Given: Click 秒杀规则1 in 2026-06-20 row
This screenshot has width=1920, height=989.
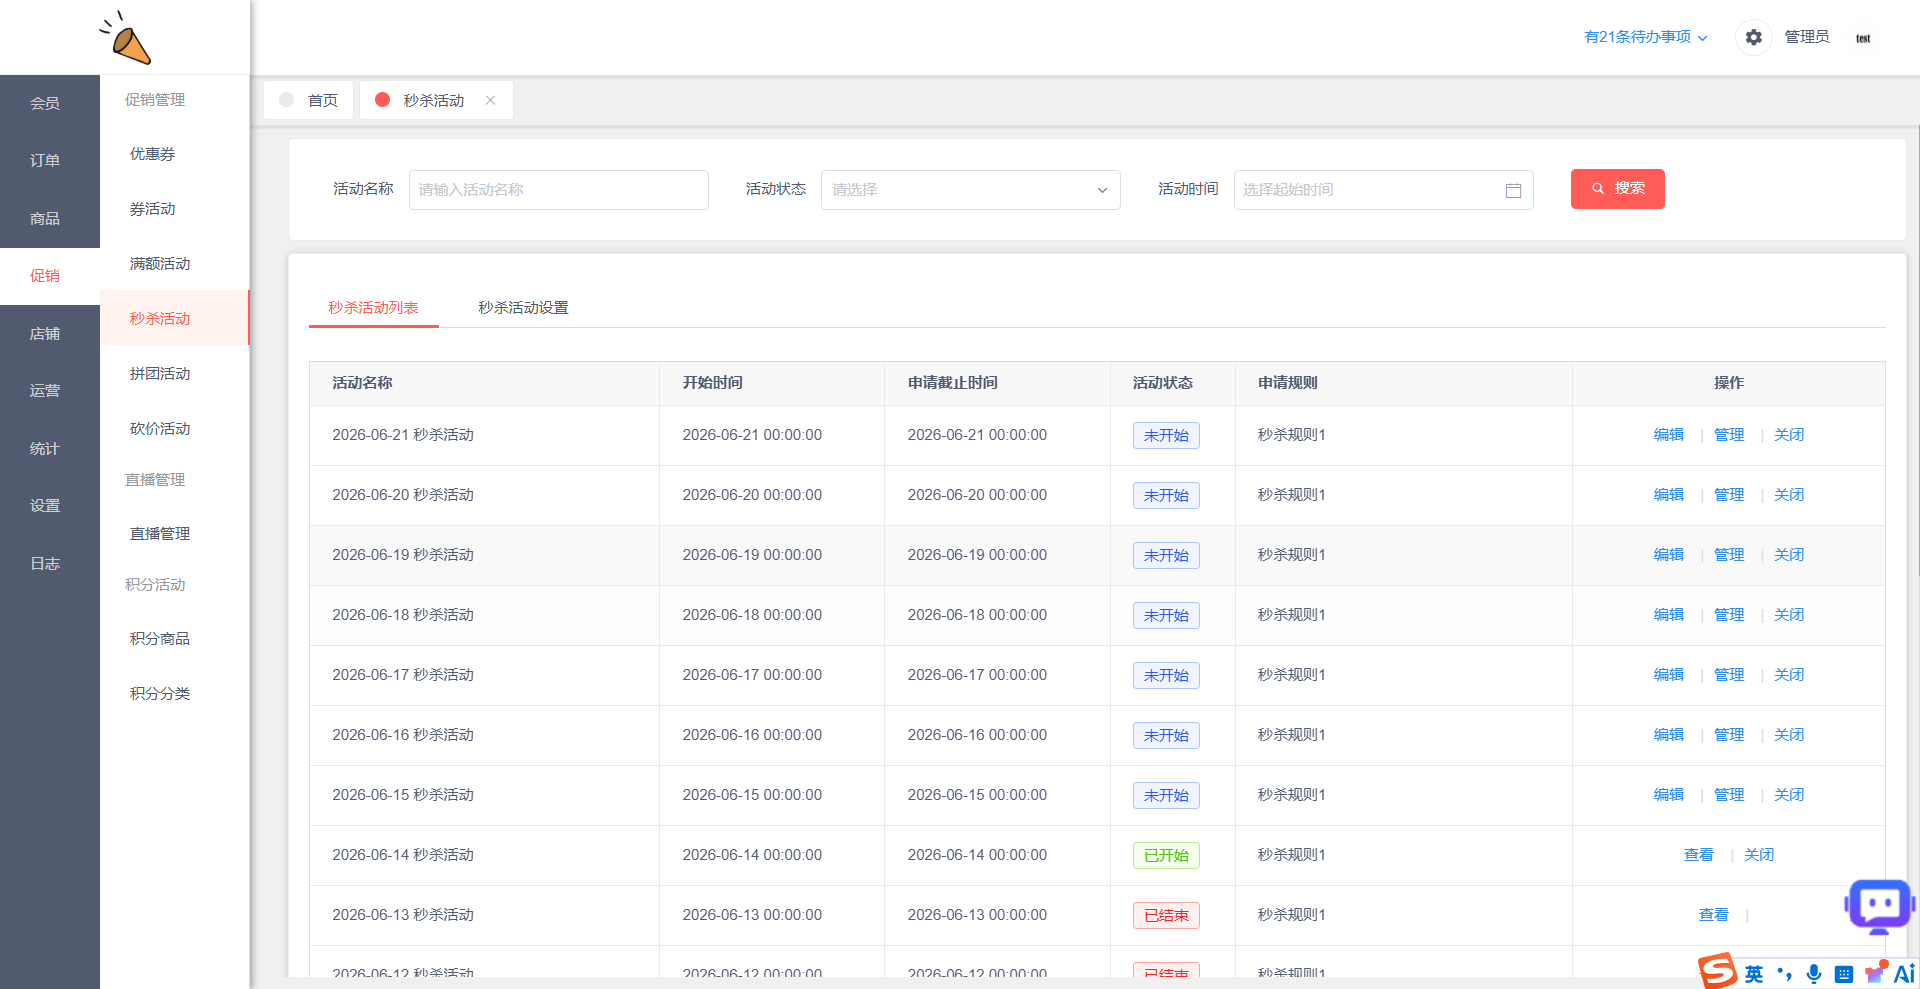Looking at the screenshot, I should click(x=1291, y=495).
